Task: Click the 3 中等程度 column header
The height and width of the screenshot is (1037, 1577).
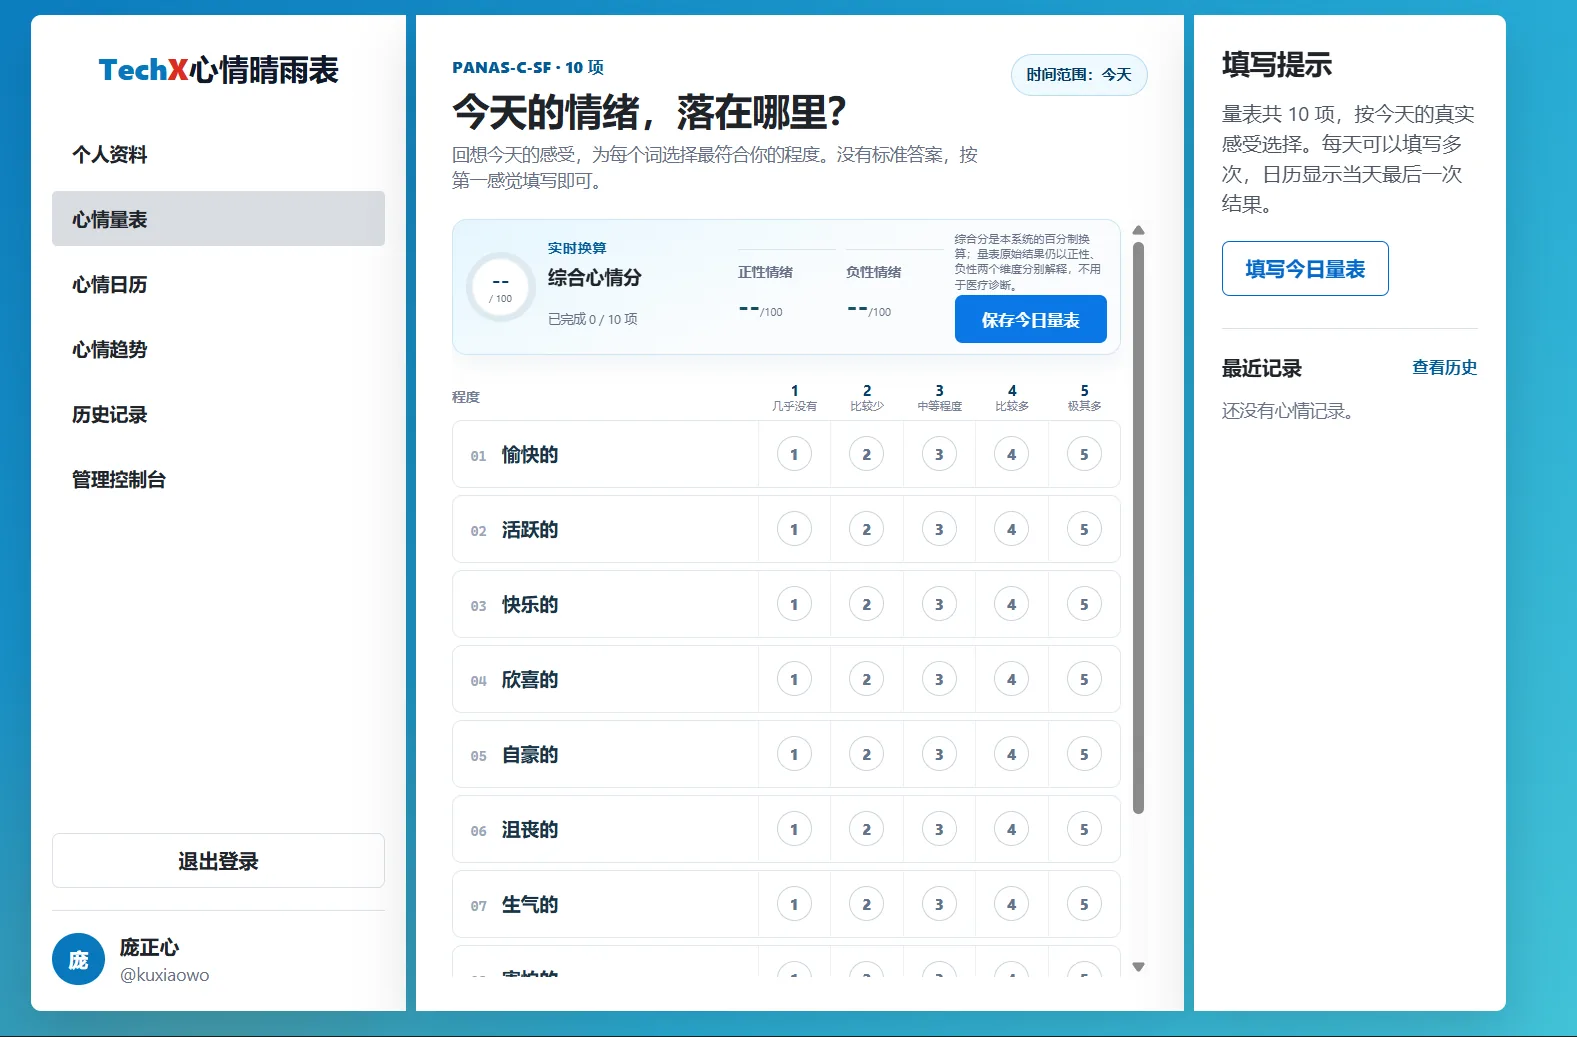Action: pos(939,398)
